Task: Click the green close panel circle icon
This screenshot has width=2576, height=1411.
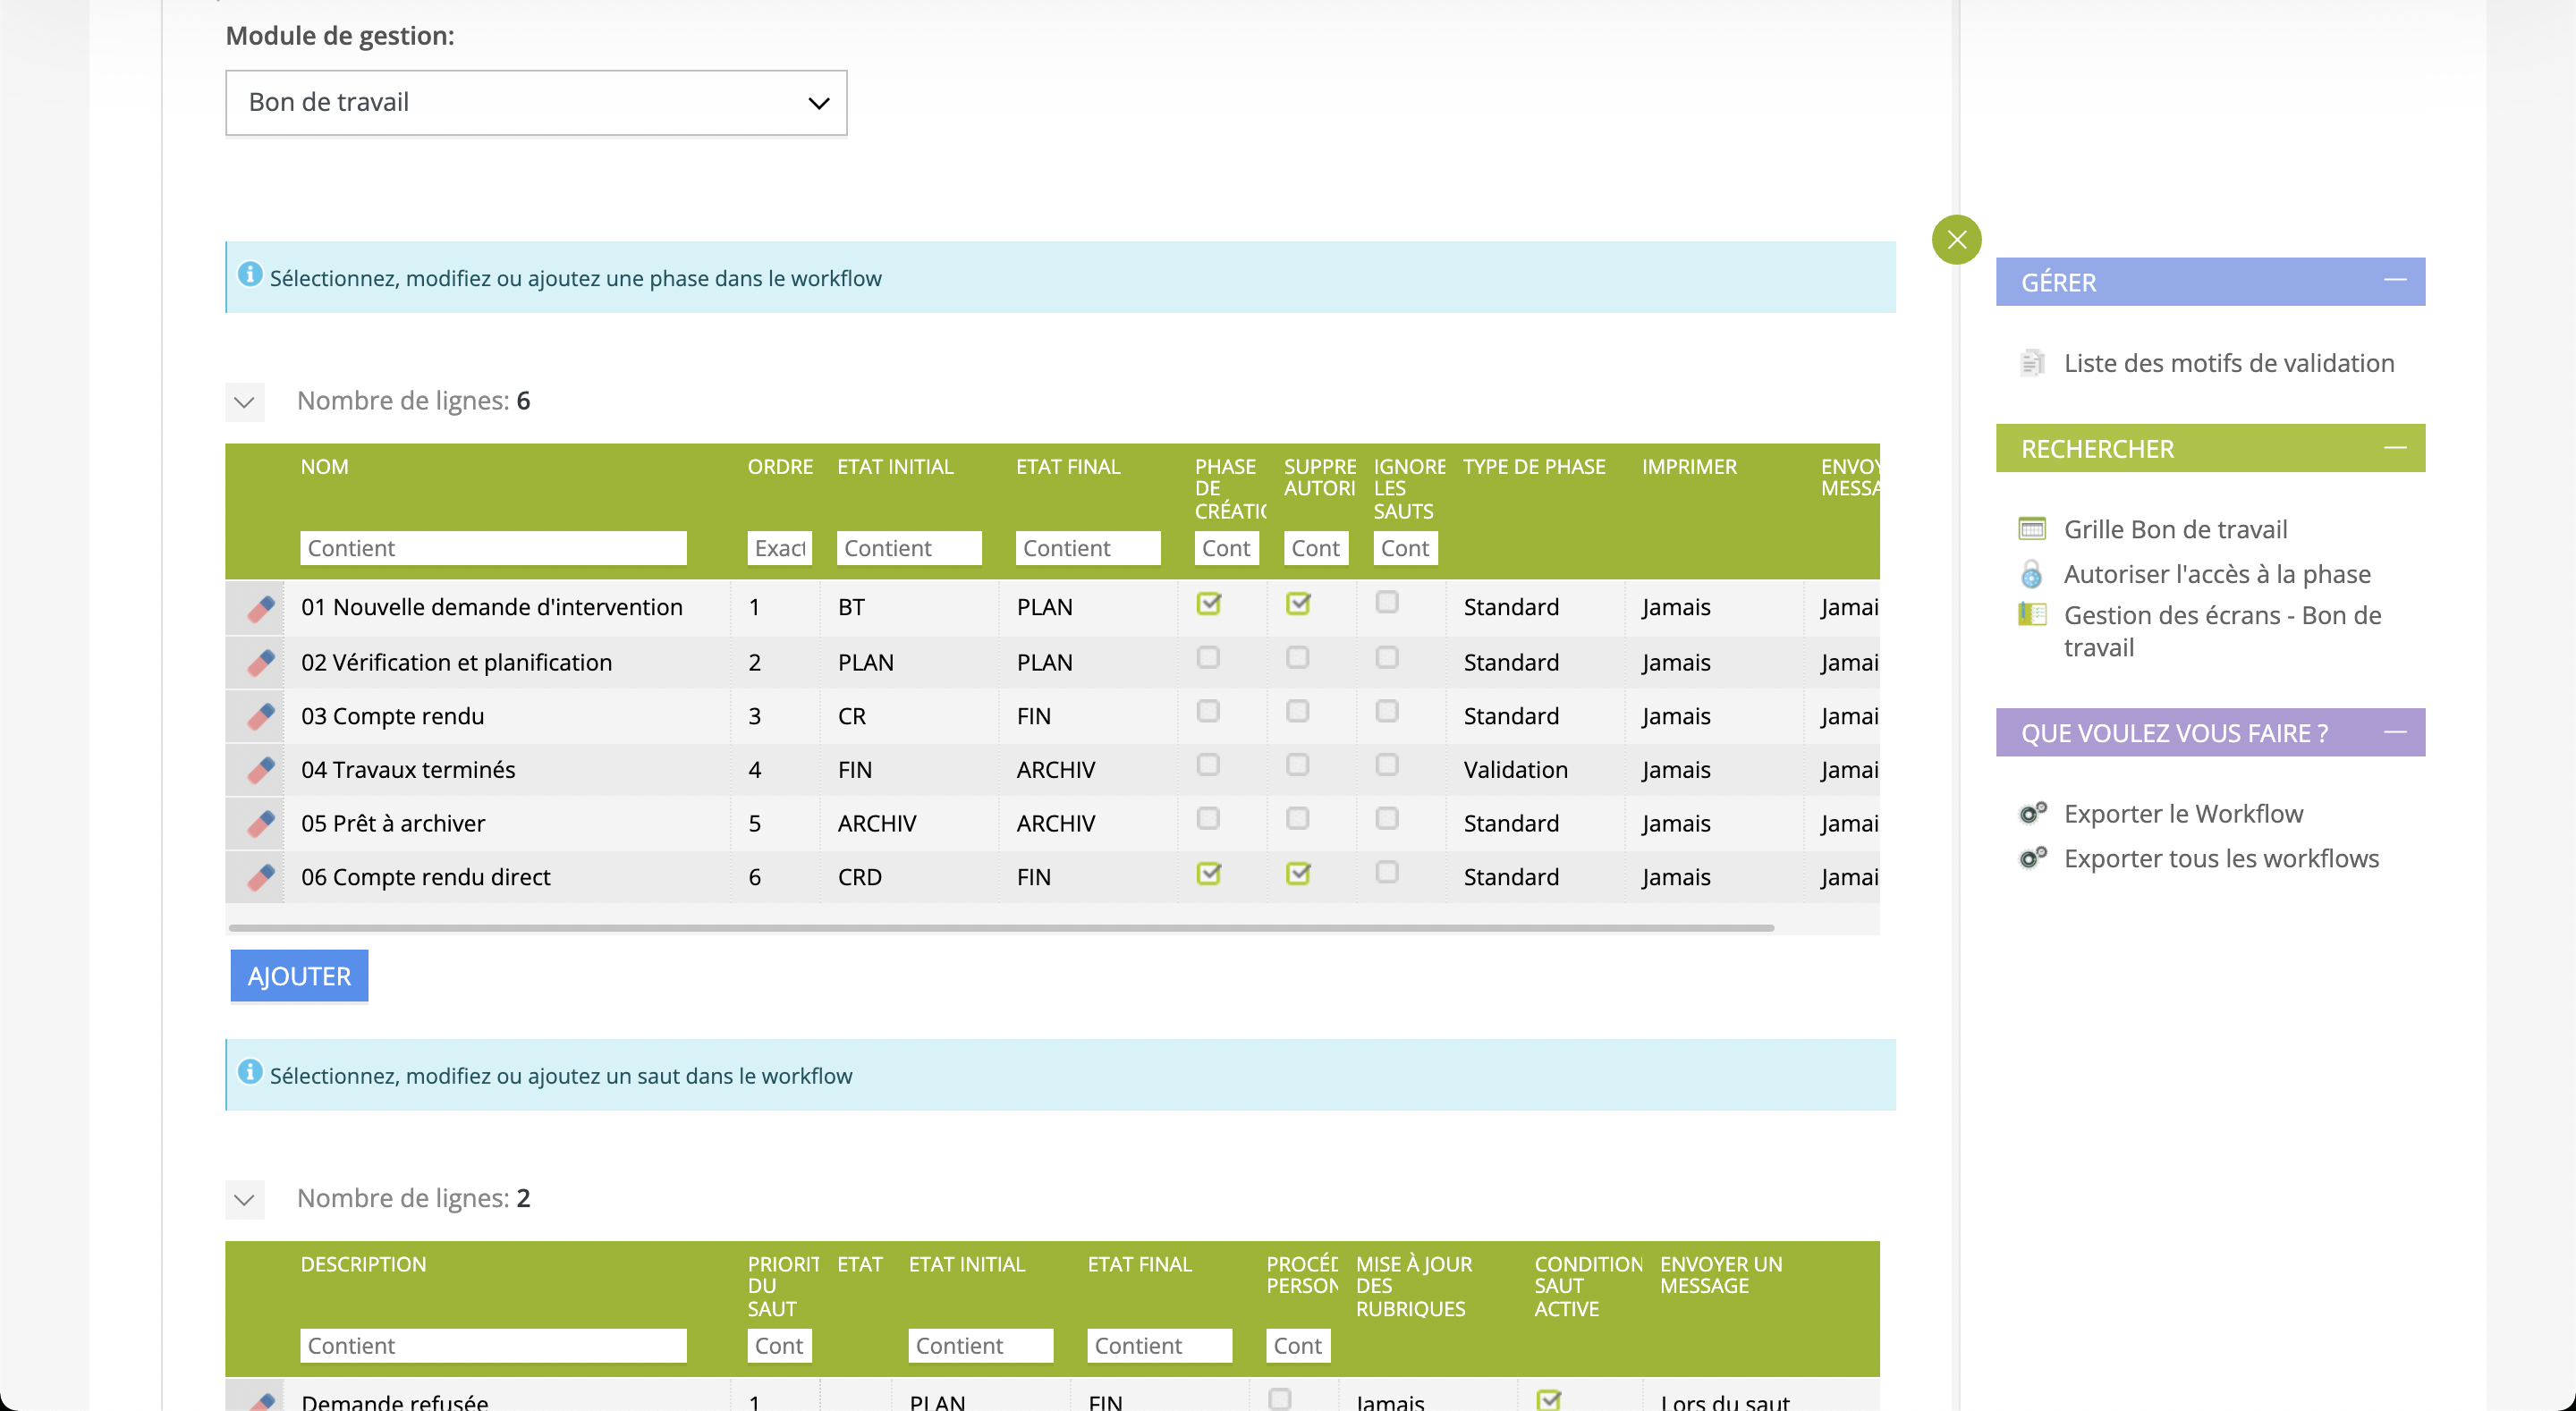Action: 1956,240
